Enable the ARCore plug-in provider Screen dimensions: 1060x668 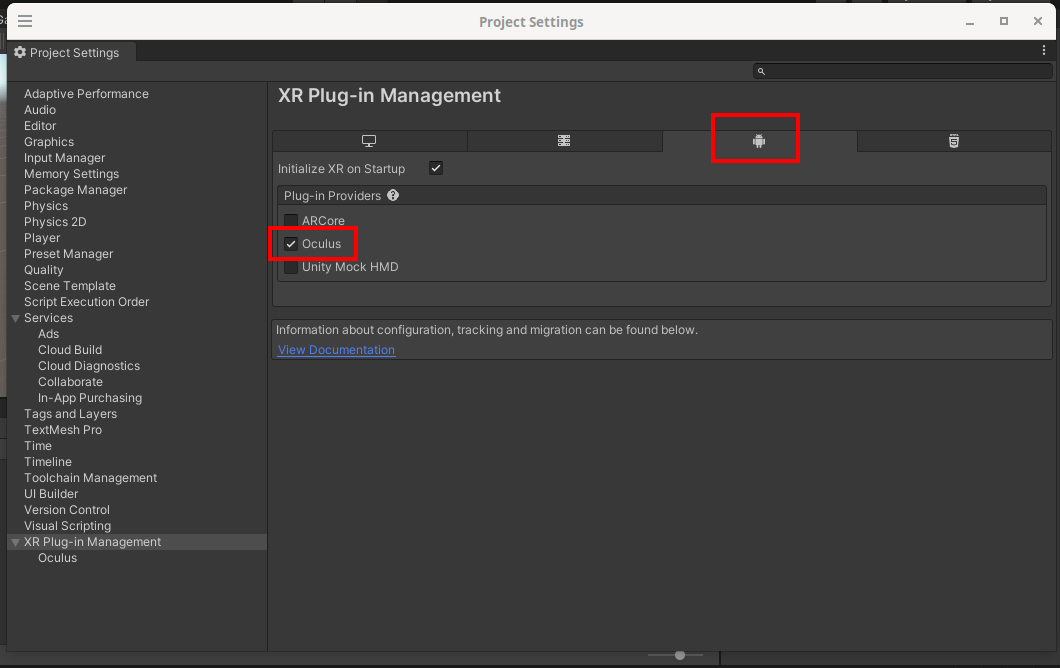(x=291, y=221)
